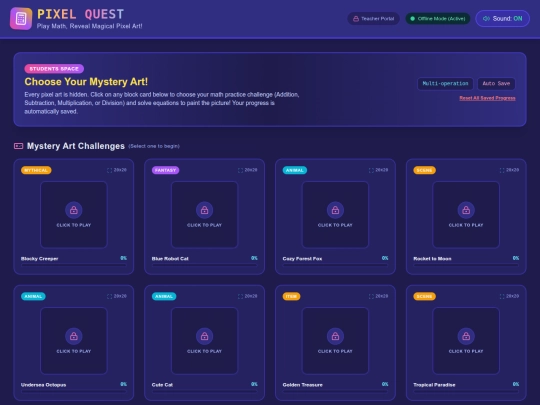Click Click To Play text on Golden Treasure
540x405 pixels.
tap(335, 351)
